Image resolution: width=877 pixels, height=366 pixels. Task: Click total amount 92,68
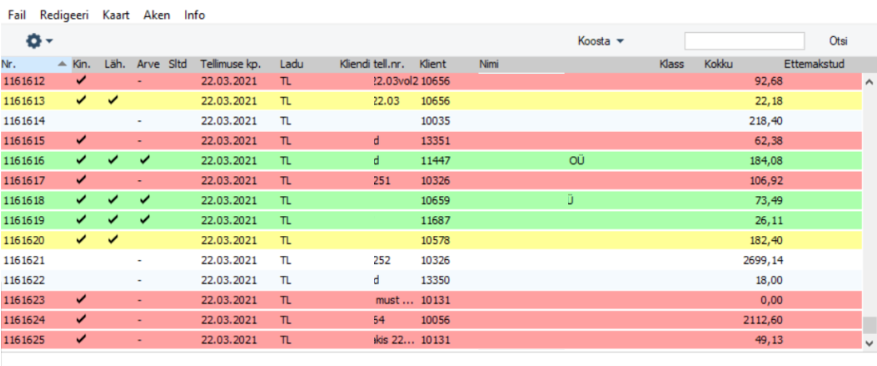(x=768, y=81)
